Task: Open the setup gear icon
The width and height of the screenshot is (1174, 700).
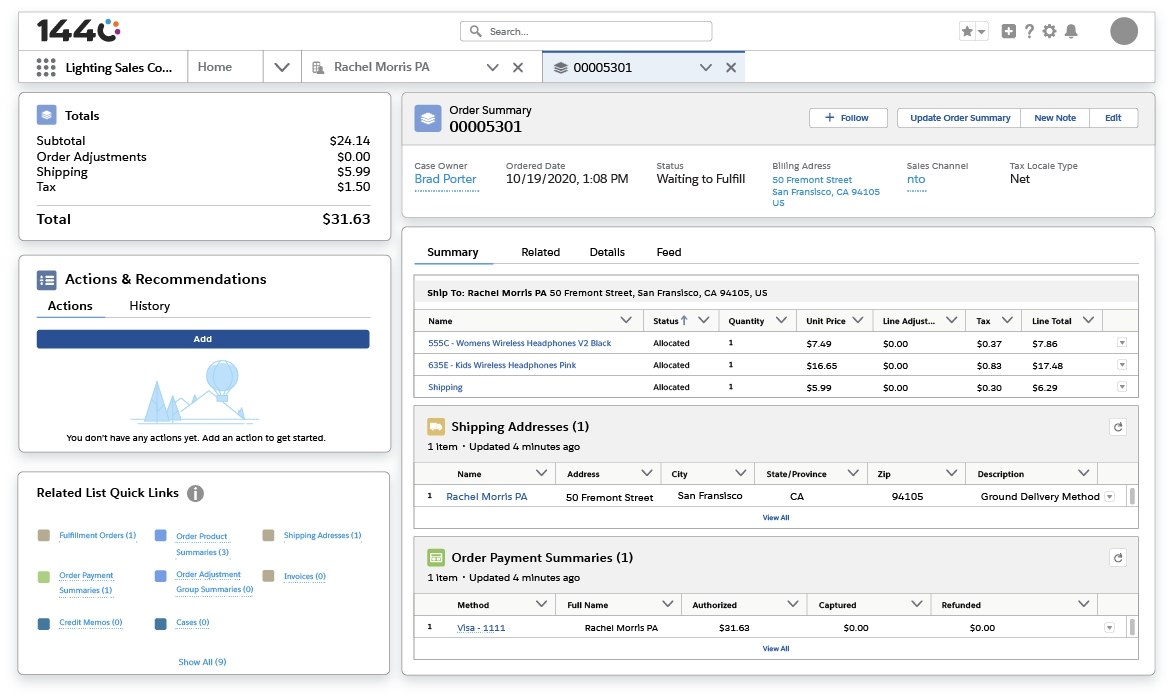Action: 1050,31
